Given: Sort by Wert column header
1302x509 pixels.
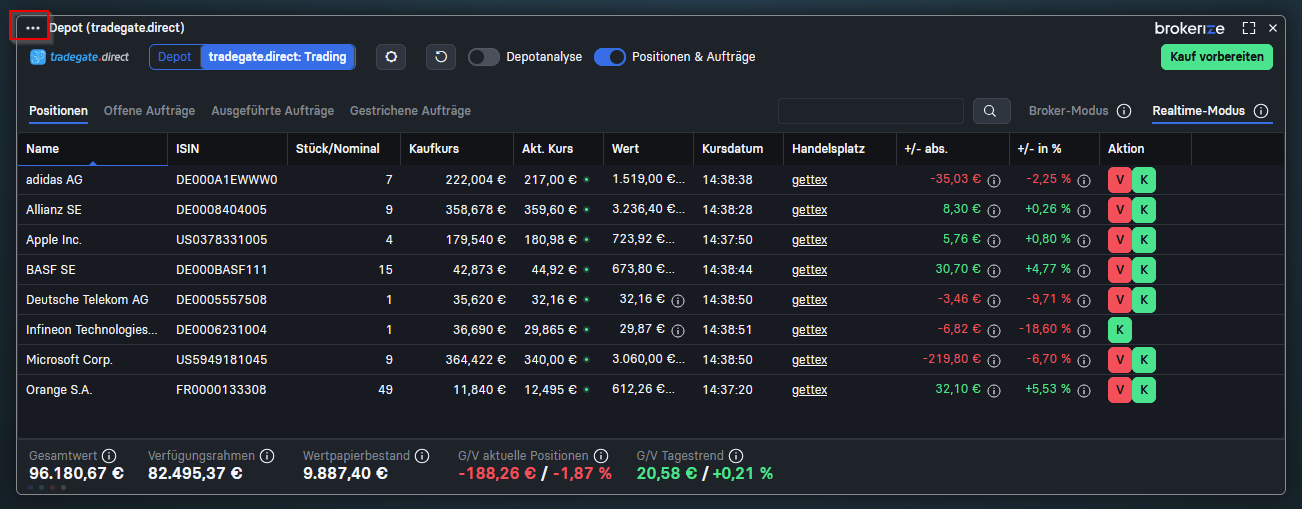Looking at the screenshot, I should tap(648, 149).
